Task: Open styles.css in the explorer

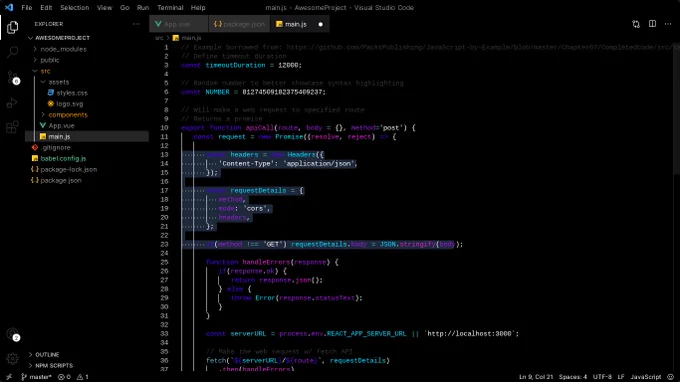Action: (72, 93)
